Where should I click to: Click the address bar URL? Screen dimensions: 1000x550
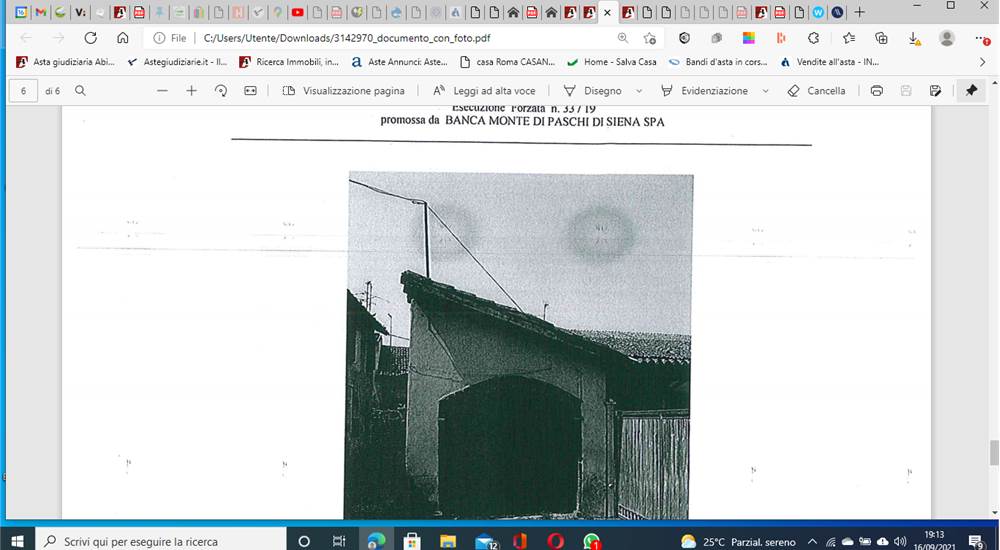pyautogui.click(x=347, y=38)
